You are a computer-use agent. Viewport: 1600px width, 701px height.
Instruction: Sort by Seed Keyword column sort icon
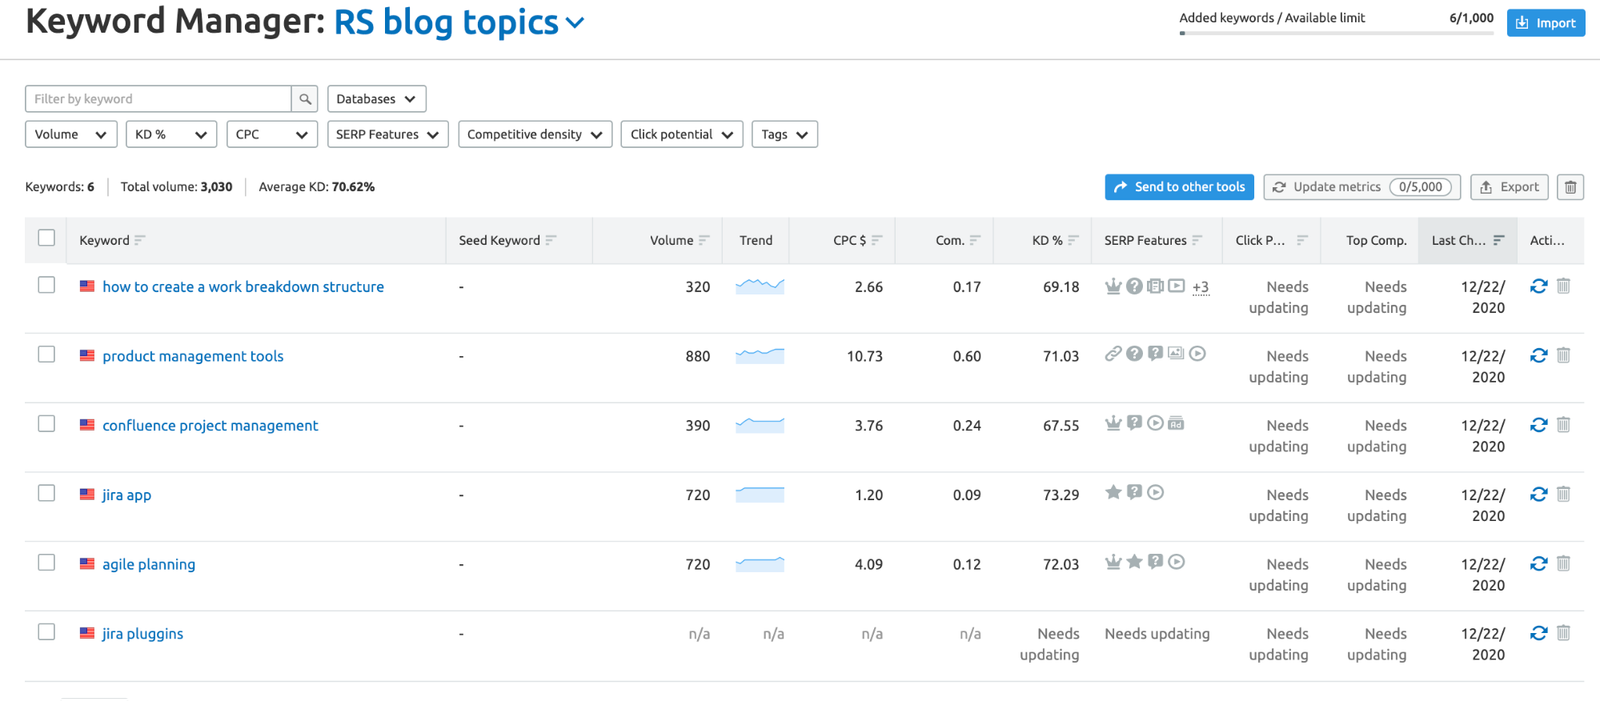(x=551, y=240)
